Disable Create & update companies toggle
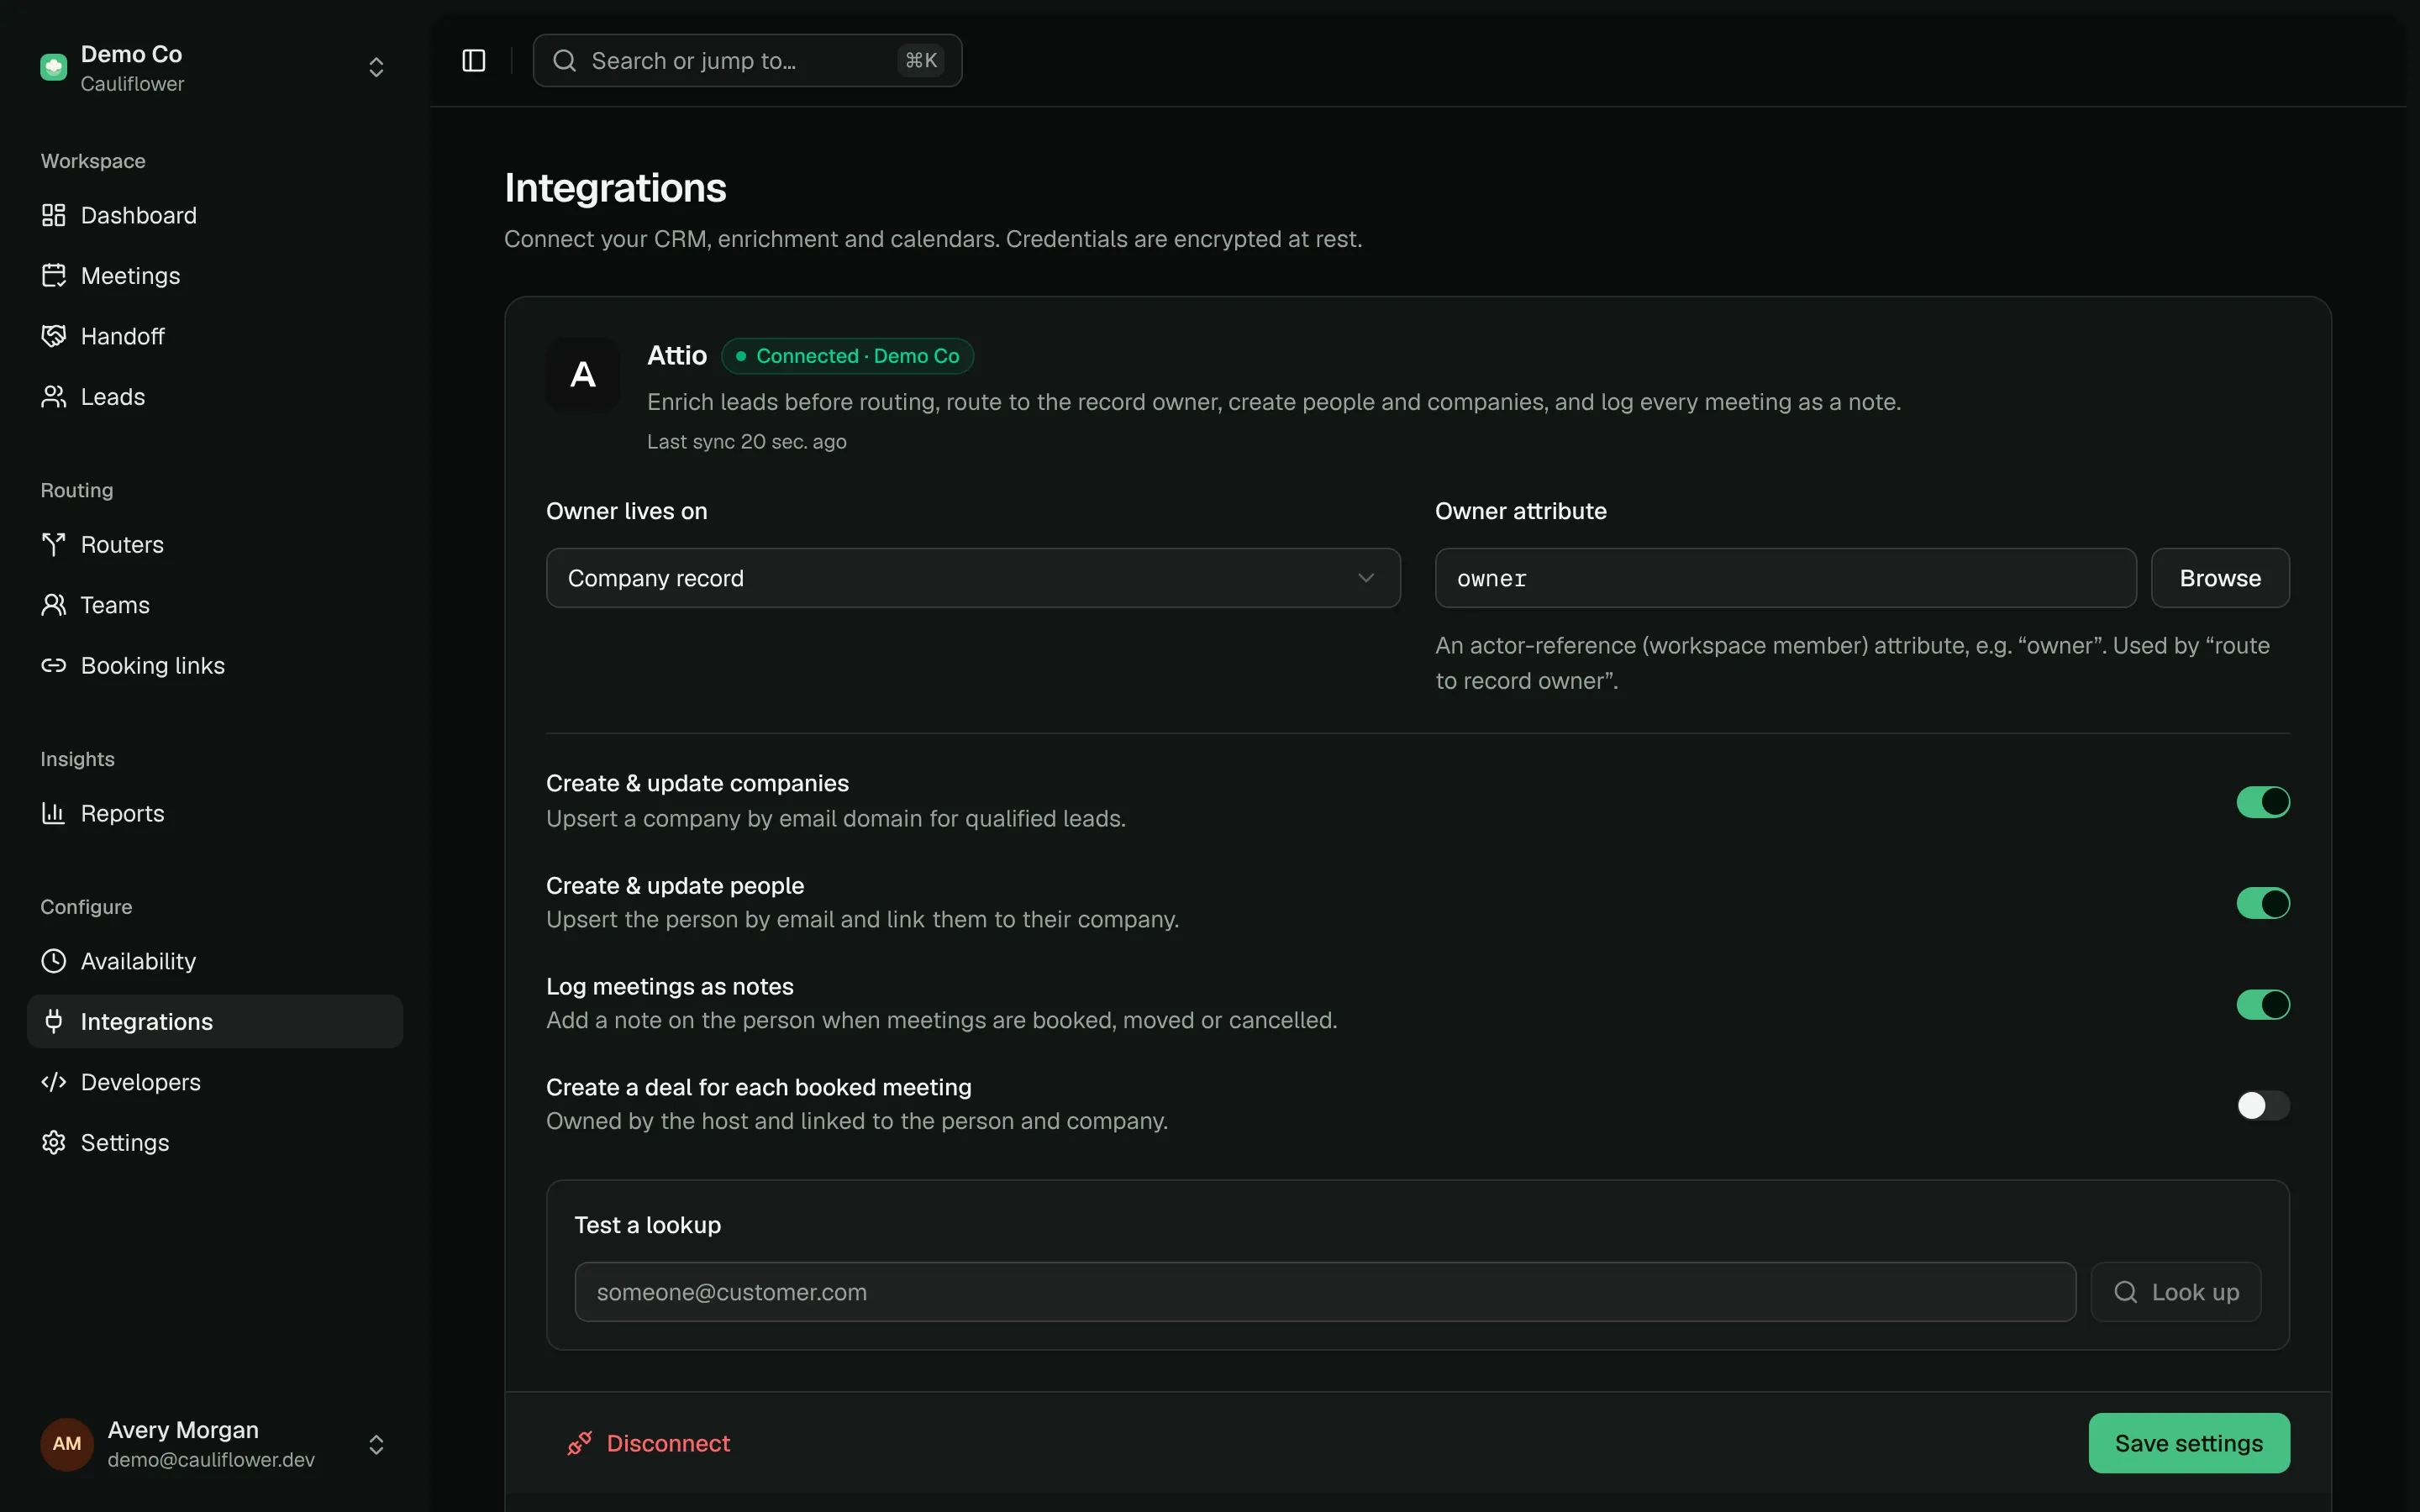 [2263, 802]
